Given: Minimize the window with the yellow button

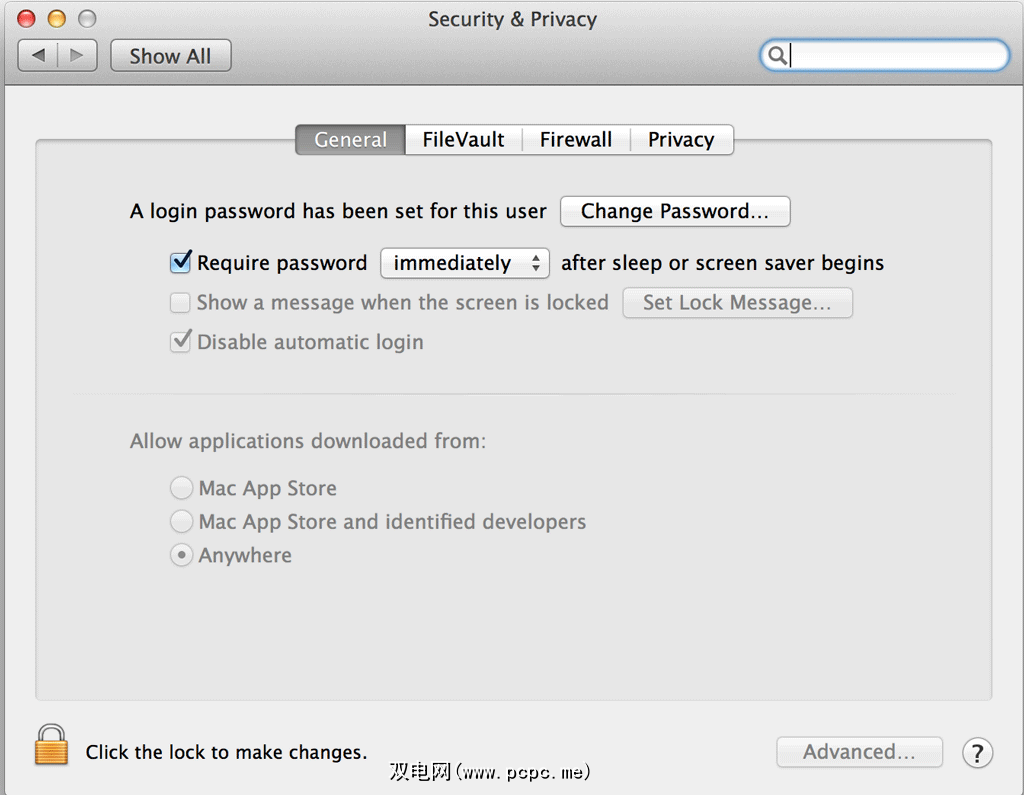Looking at the screenshot, I should 57,19.
